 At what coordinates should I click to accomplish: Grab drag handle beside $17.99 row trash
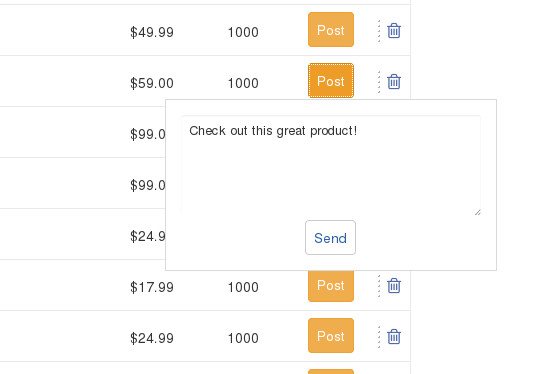click(379, 286)
